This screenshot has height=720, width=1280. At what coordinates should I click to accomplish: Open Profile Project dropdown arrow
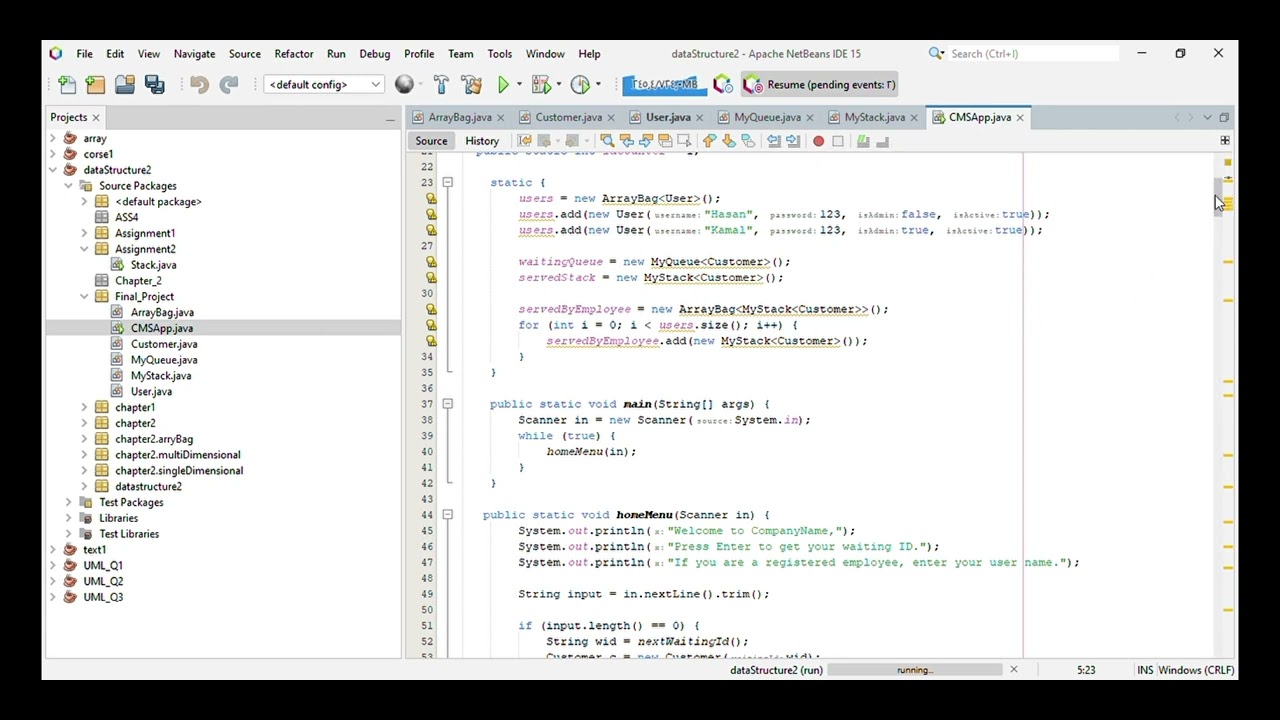click(x=597, y=85)
